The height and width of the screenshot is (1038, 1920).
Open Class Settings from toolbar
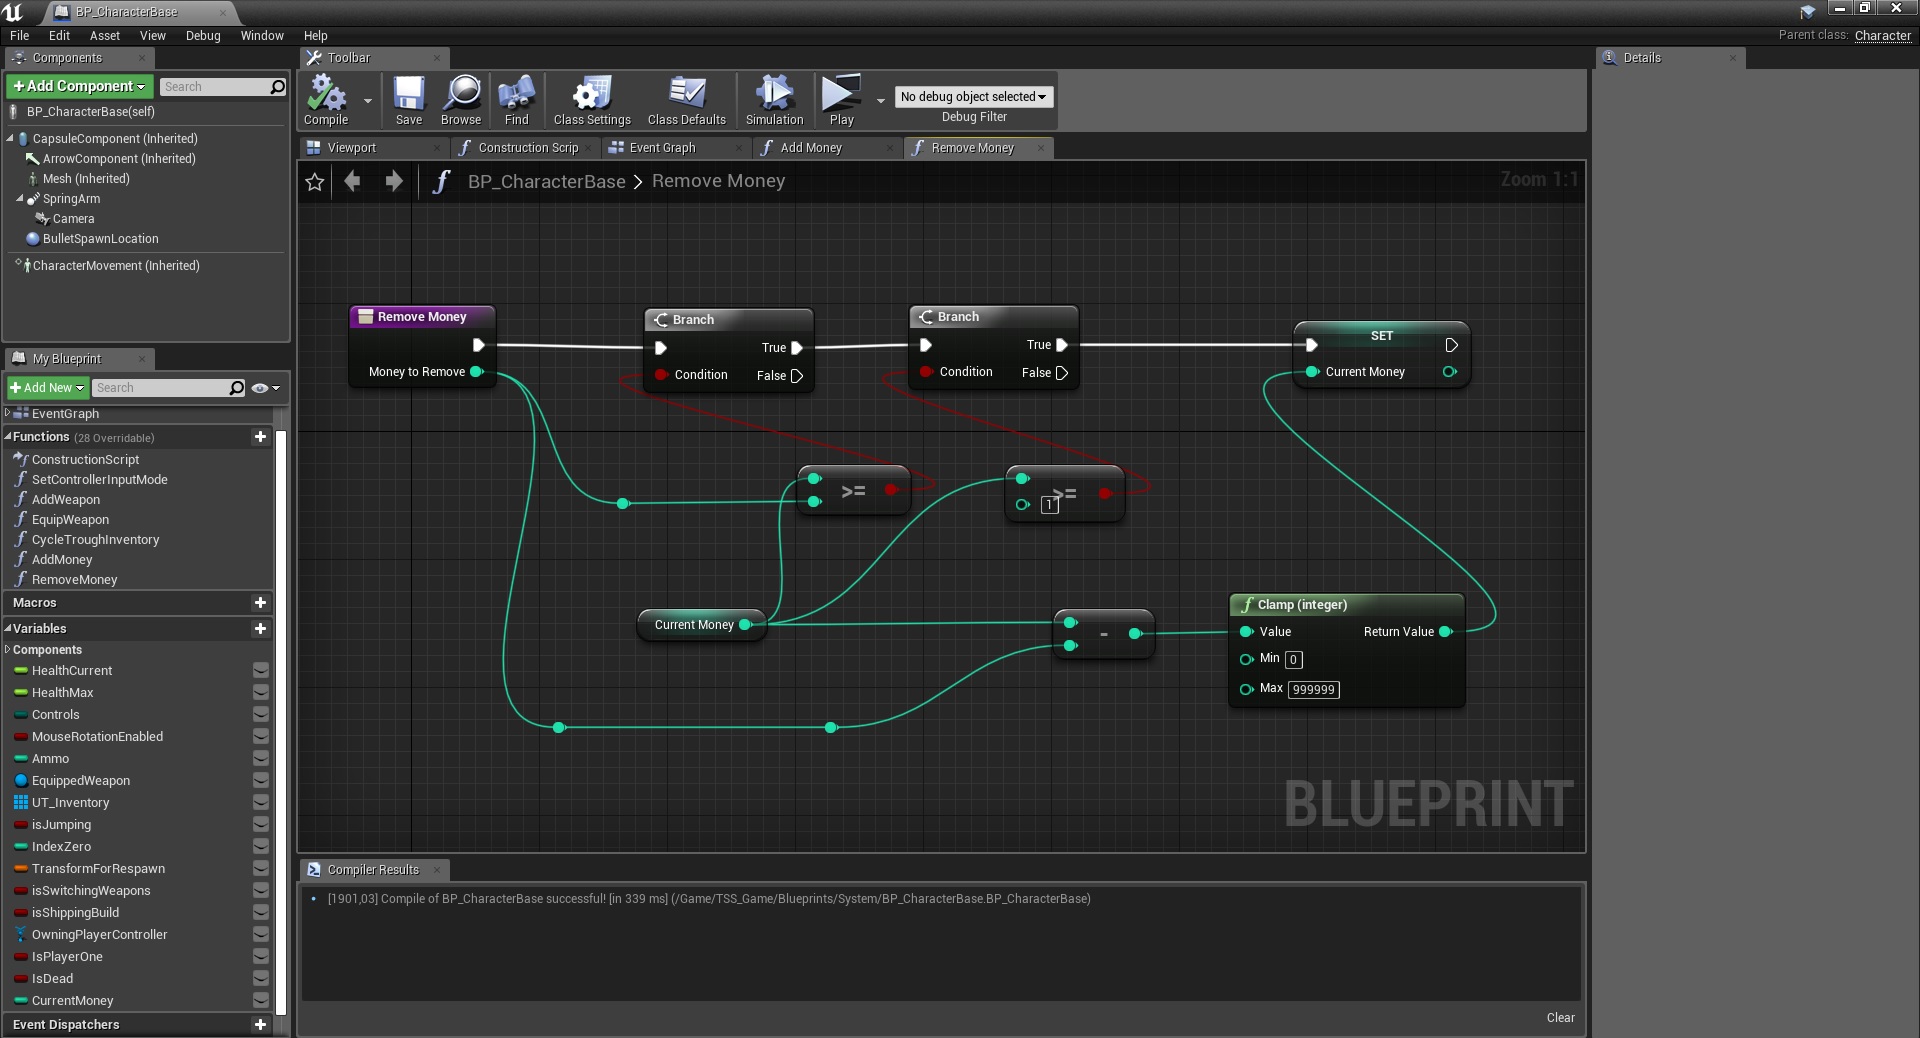pyautogui.click(x=592, y=99)
